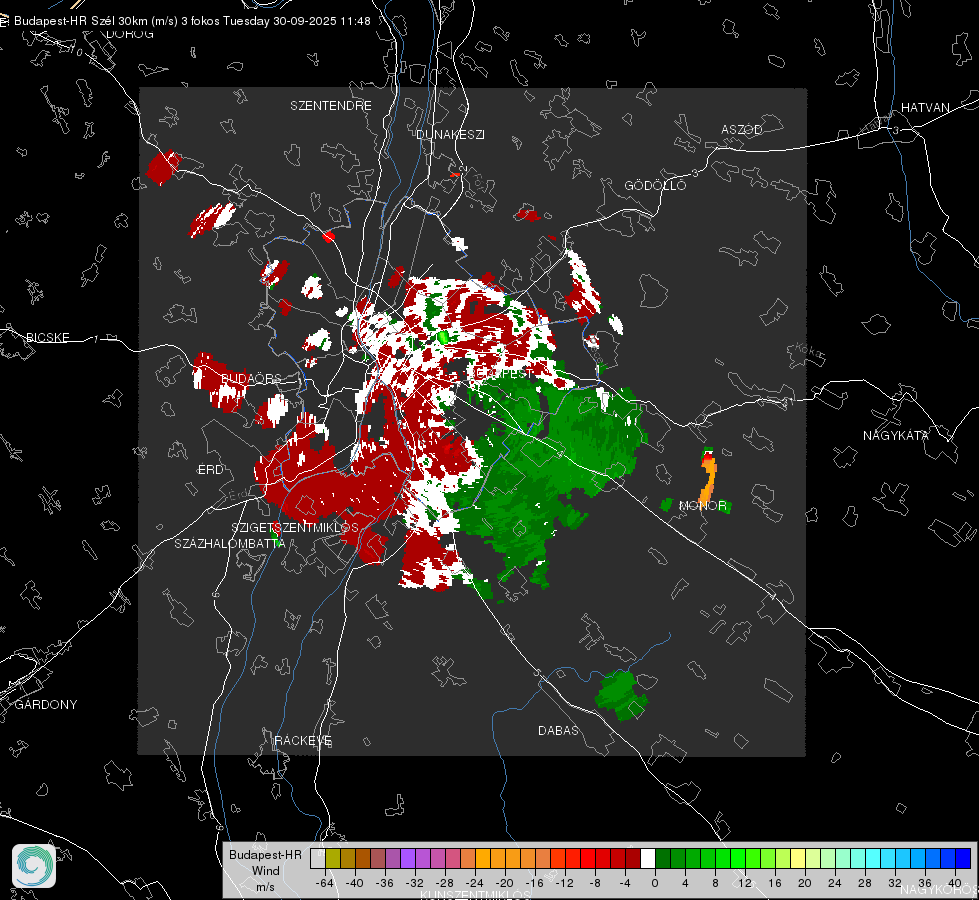The width and height of the screenshot is (979, 900).
Task: Click the NAGYKÁTA city label
Action: coord(896,435)
